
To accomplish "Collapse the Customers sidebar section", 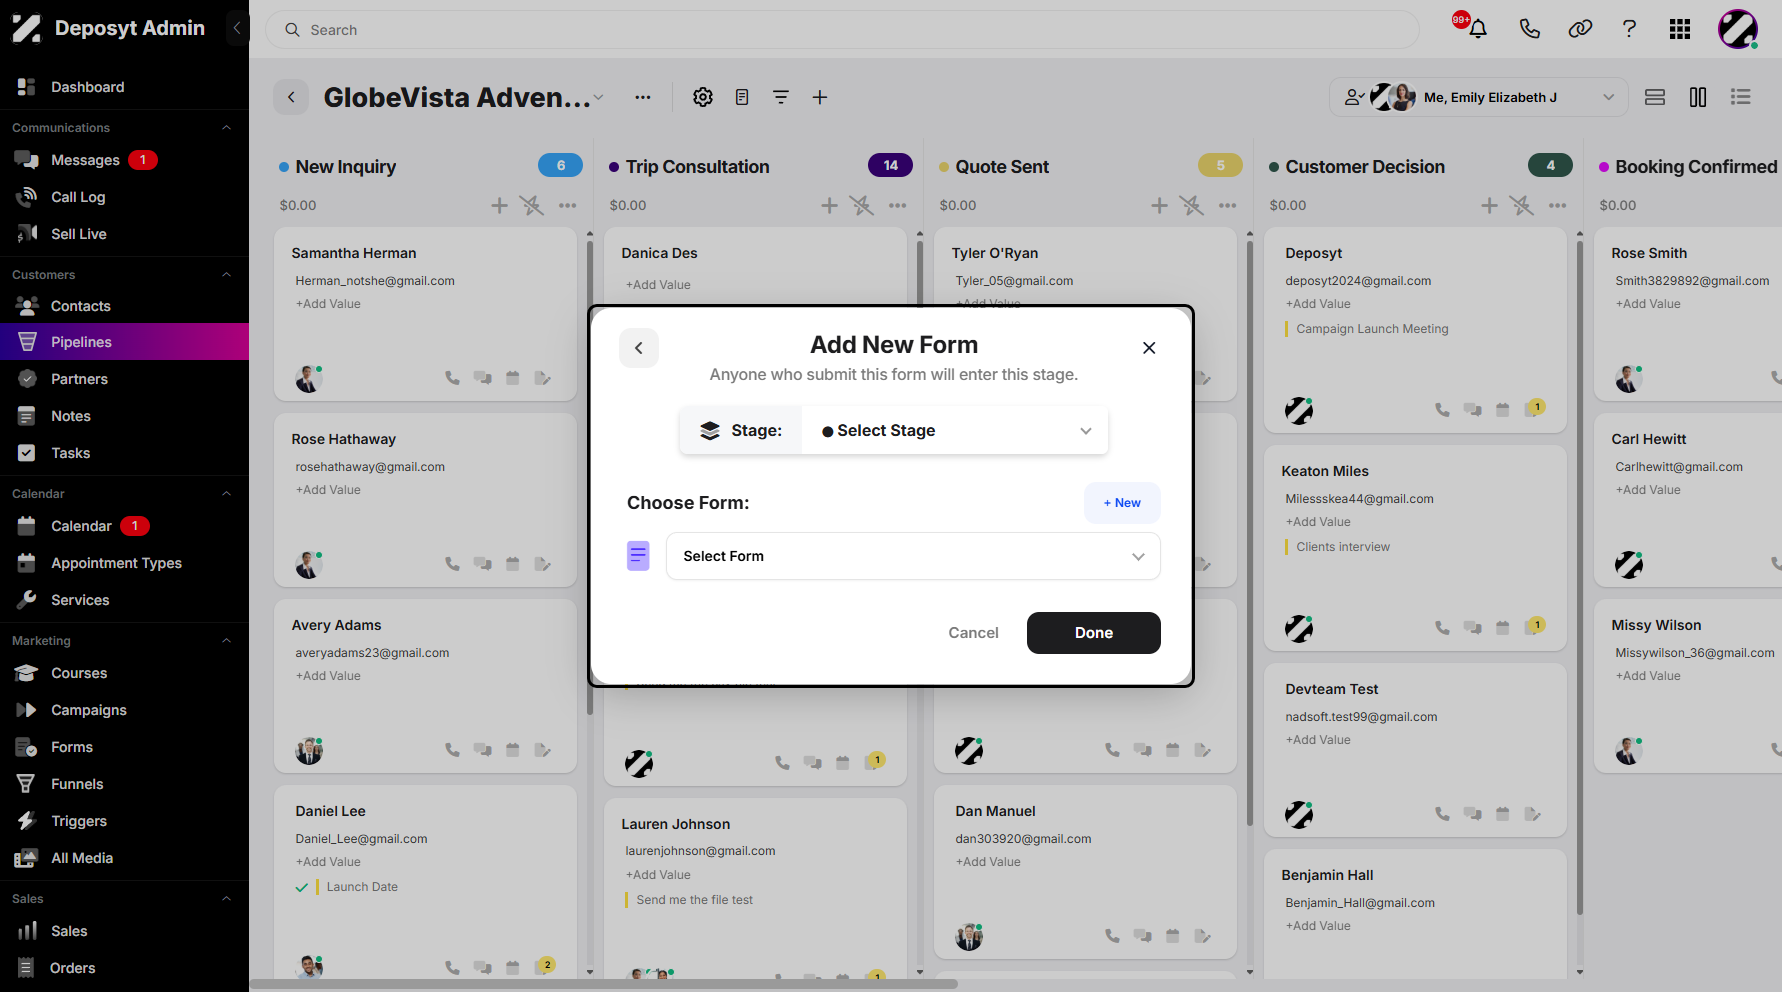I will [226, 275].
